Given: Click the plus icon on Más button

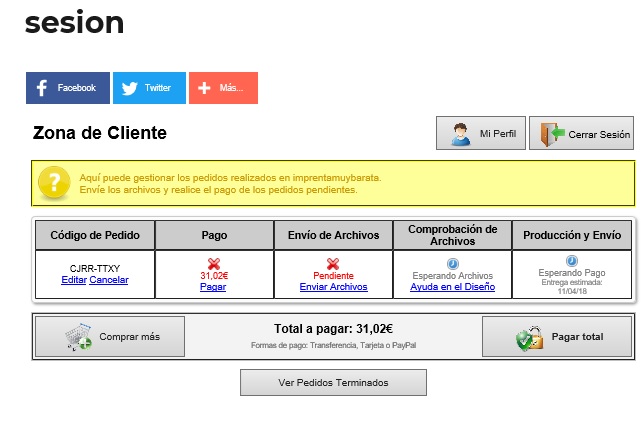Looking at the screenshot, I should pos(204,88).
